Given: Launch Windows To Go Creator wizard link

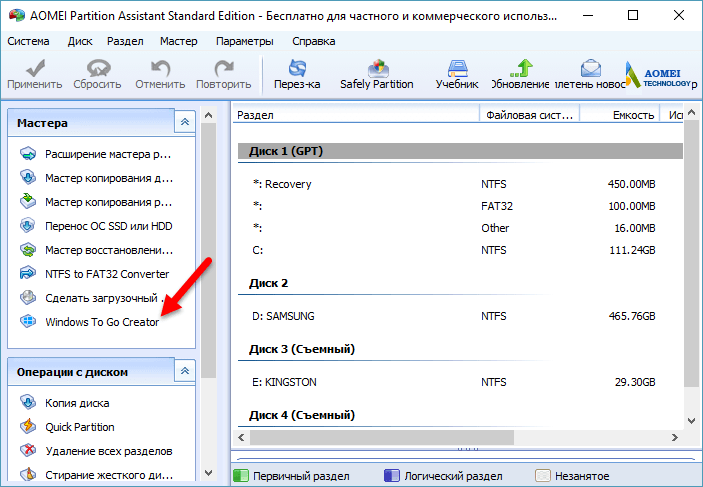Looking at the screenshot, I should click(x=102, y=322).
